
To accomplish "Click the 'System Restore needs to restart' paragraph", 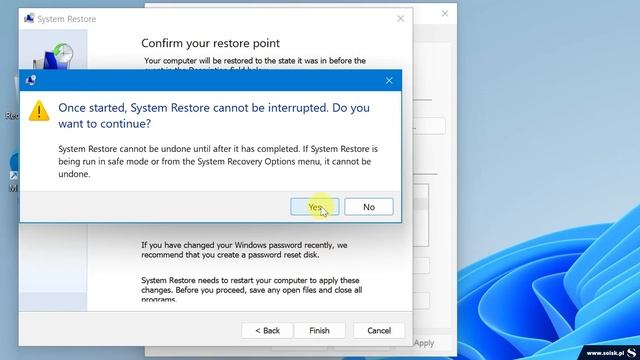I will (x=251, y=290).
